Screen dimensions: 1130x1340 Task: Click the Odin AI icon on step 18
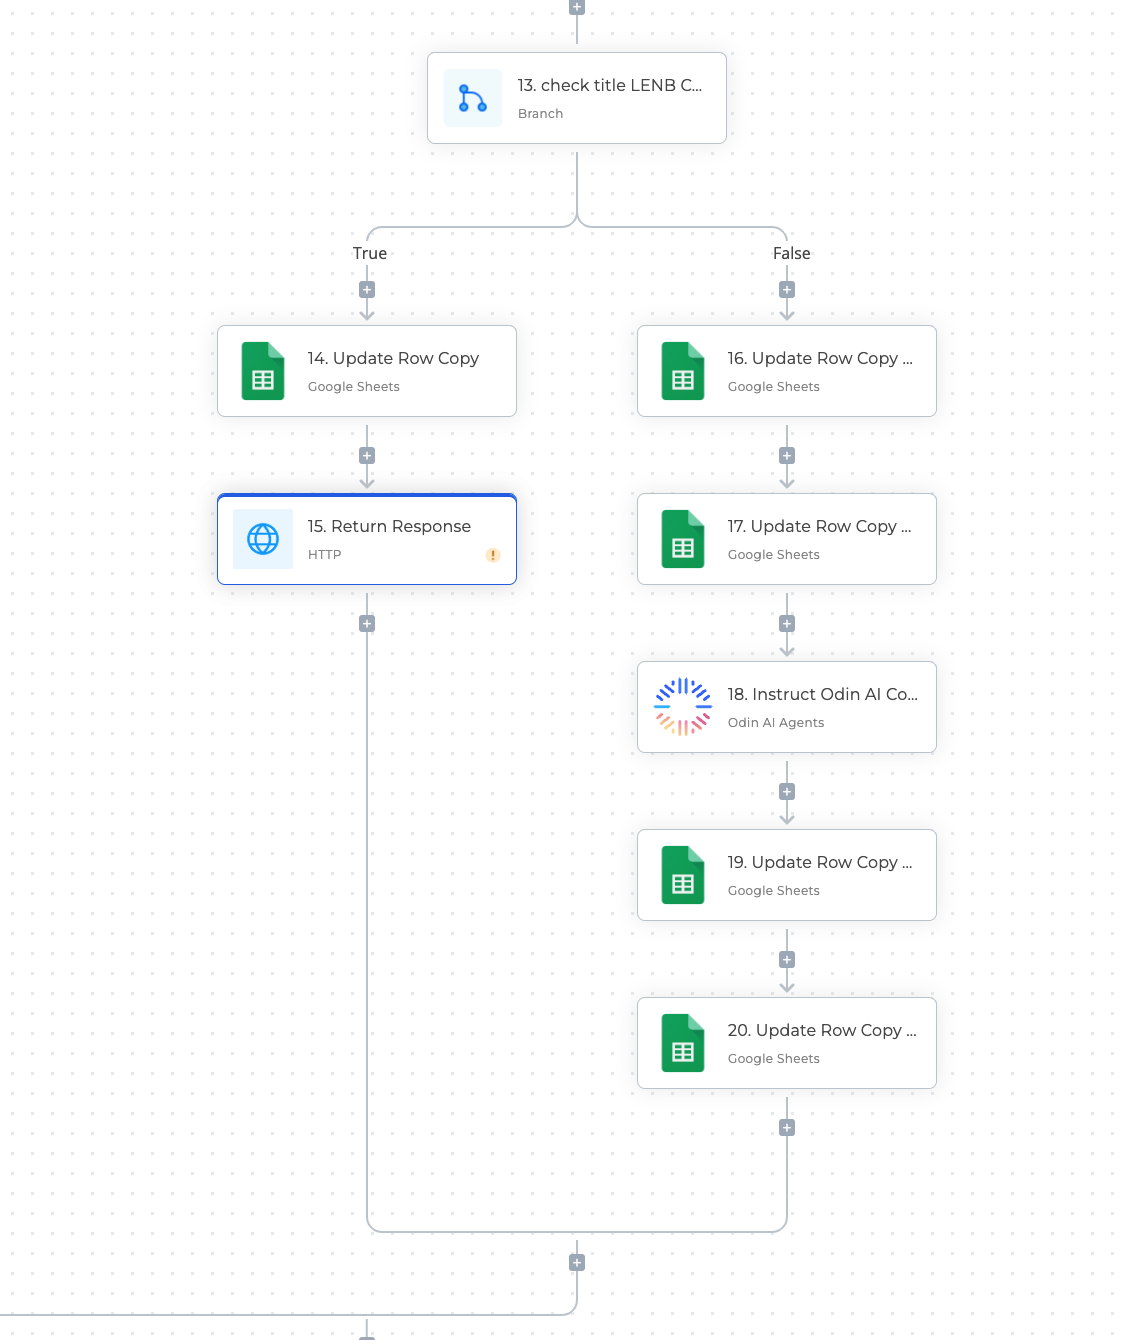point(683,707)
